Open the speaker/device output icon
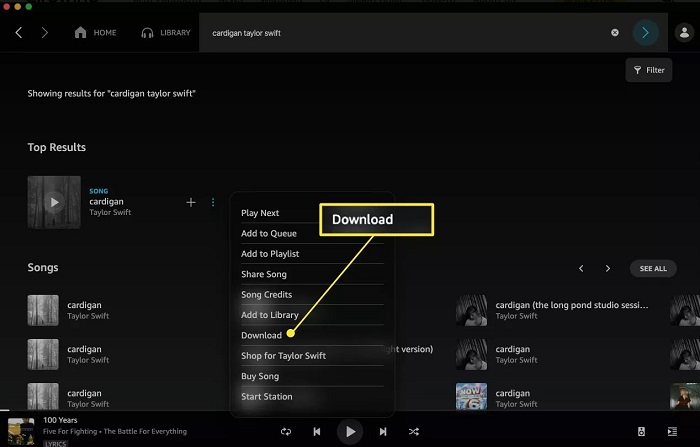The width and height of the screenshot is (700, 447). coord(641,431)
